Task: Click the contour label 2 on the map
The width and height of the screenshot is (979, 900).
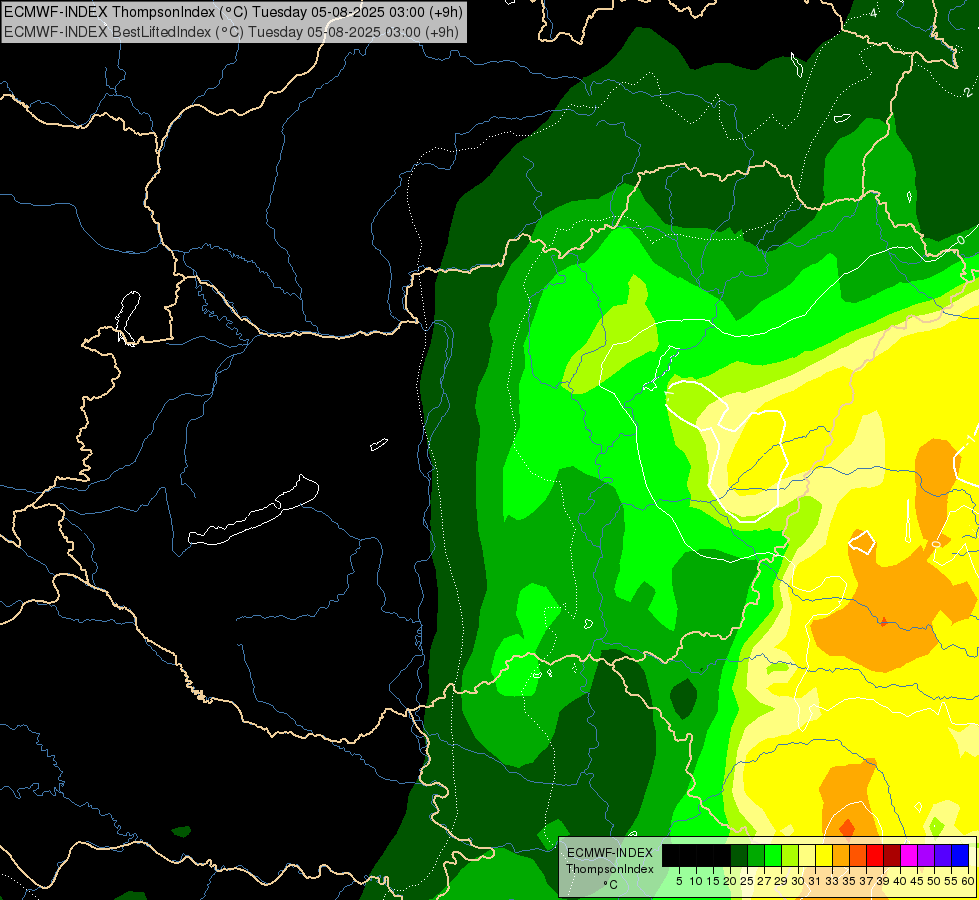Action: [967, 92]
